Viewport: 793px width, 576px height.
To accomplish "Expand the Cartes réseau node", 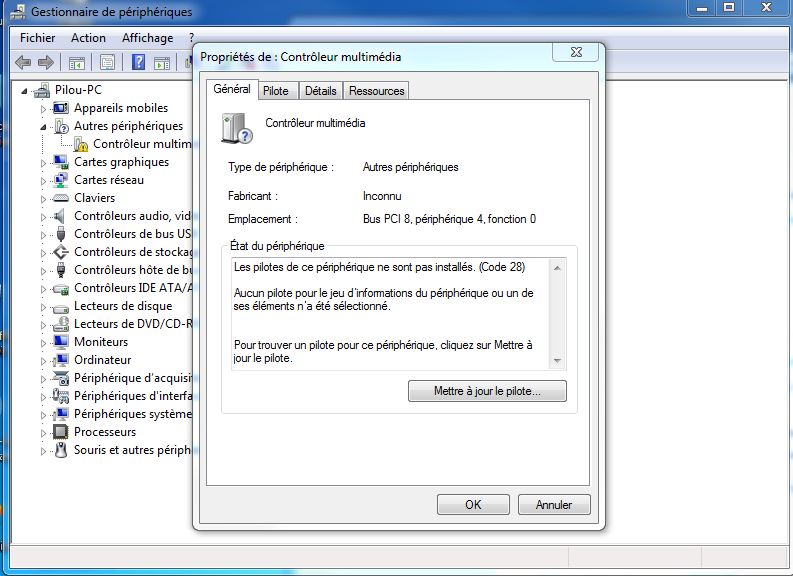I will point(43,181).
